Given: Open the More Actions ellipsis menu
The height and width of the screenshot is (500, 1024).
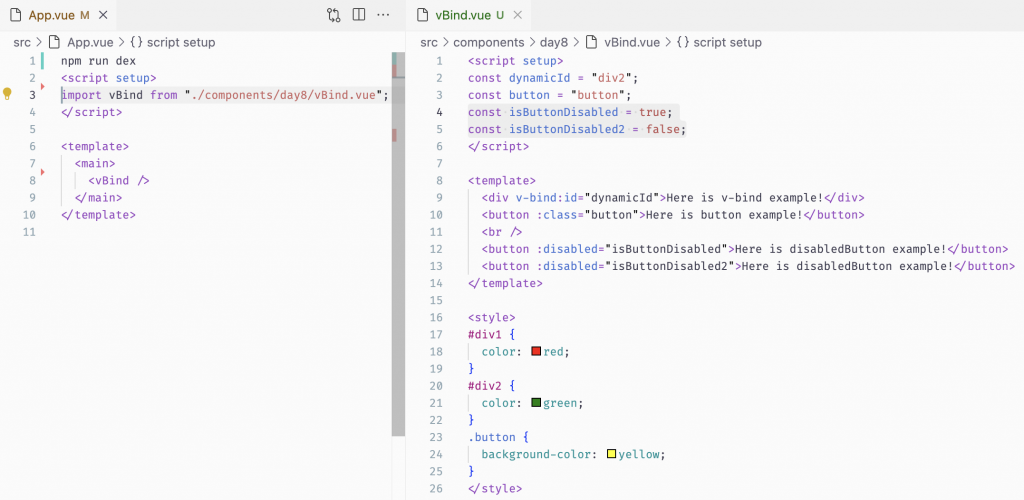Looking at the screenshot, I should click(x=383, y=15).
